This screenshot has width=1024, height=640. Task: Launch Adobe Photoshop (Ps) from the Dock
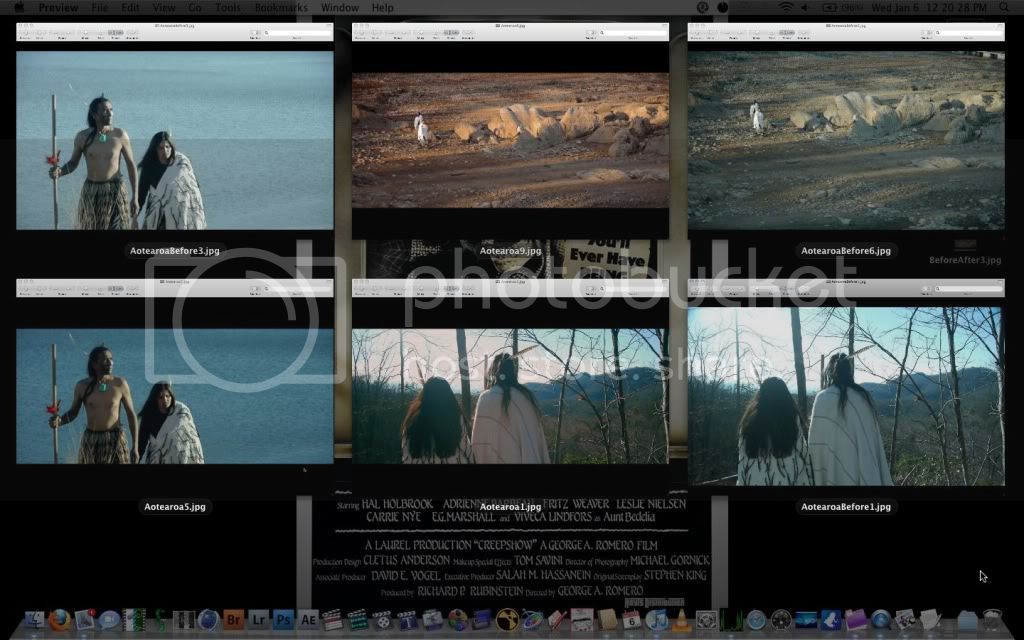click(x=283, y=619)
